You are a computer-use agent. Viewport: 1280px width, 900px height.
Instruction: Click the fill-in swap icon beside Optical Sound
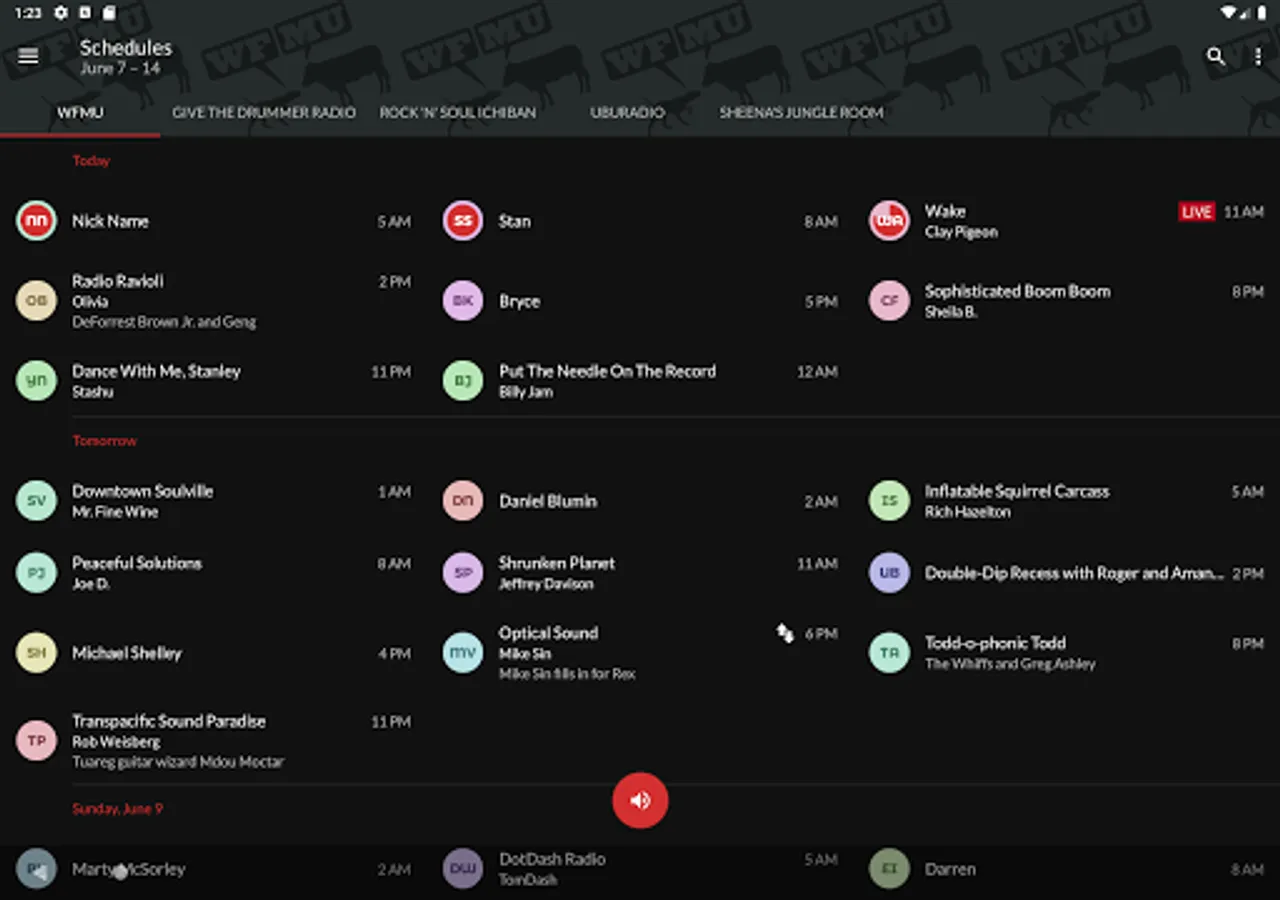click(785, 633)
